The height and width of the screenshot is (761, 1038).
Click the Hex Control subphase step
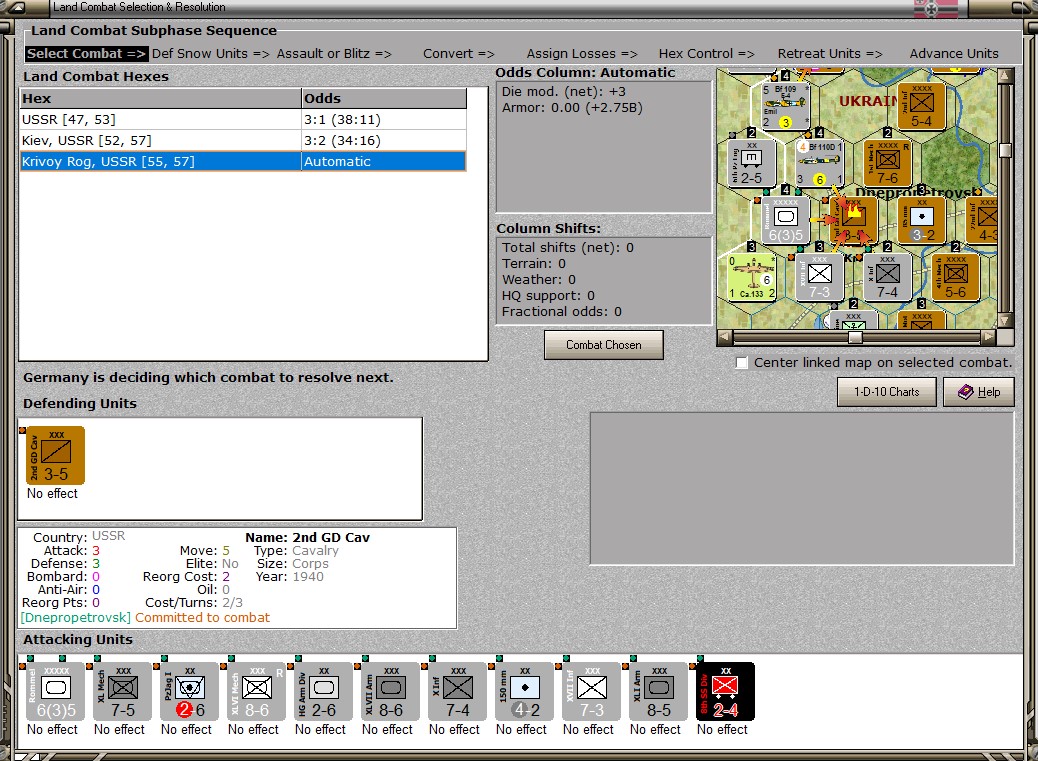(706, 54)
